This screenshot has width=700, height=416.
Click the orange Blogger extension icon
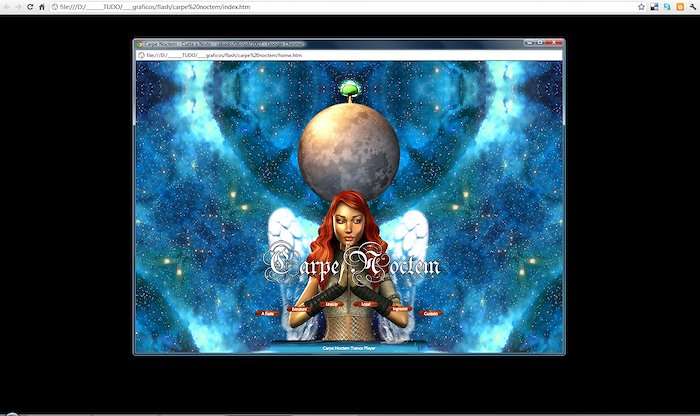[x=680, y=7]
